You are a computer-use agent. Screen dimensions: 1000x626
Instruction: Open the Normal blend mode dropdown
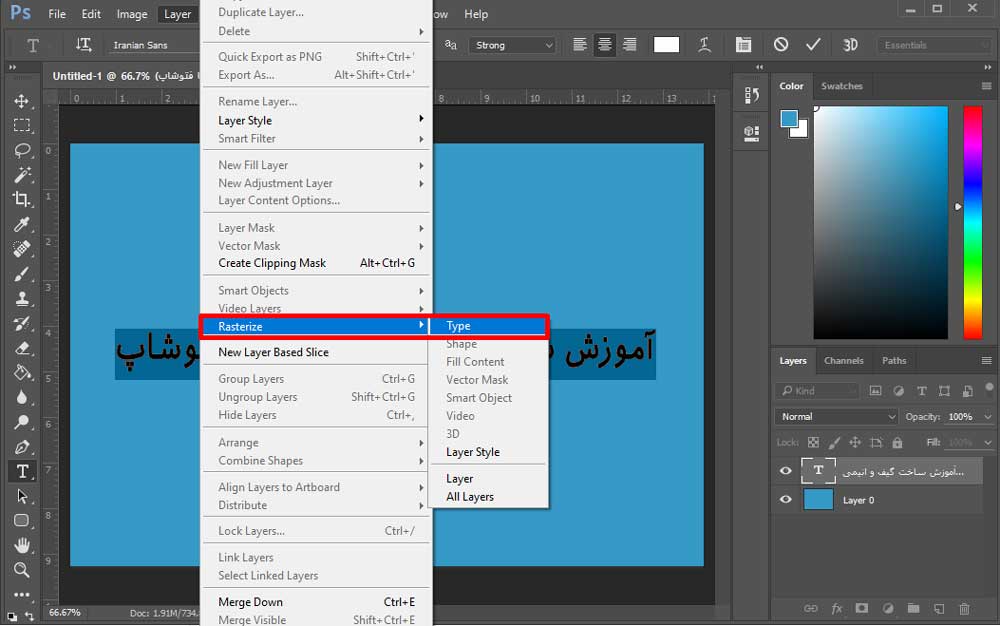(x=837, y=417)
